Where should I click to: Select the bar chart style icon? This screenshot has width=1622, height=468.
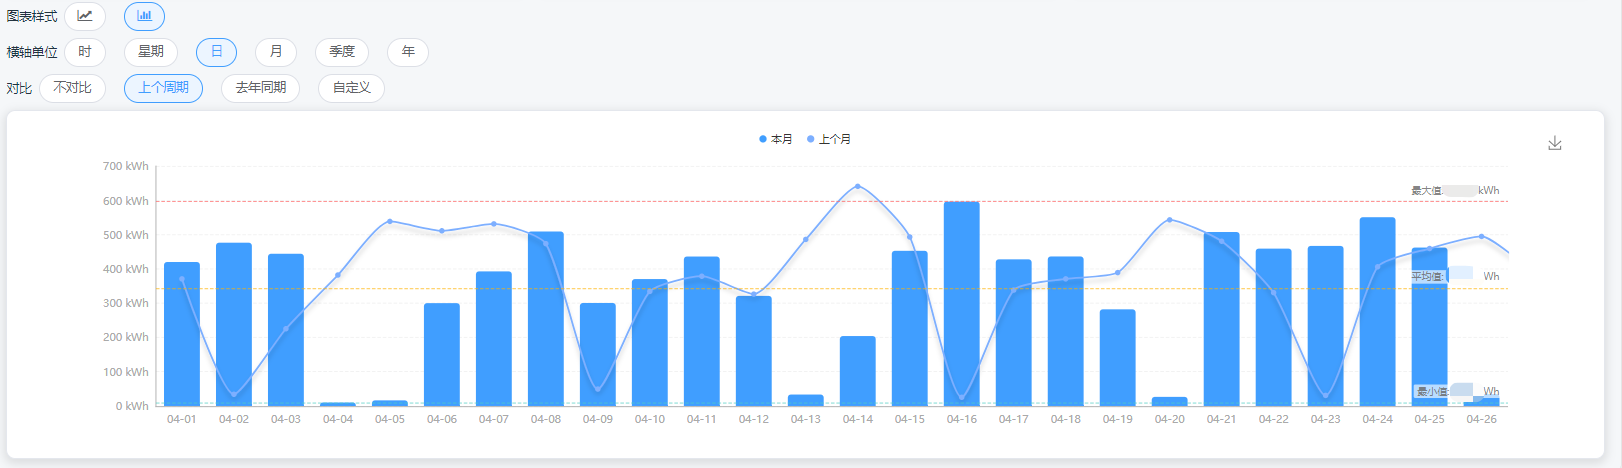[144, 16]
